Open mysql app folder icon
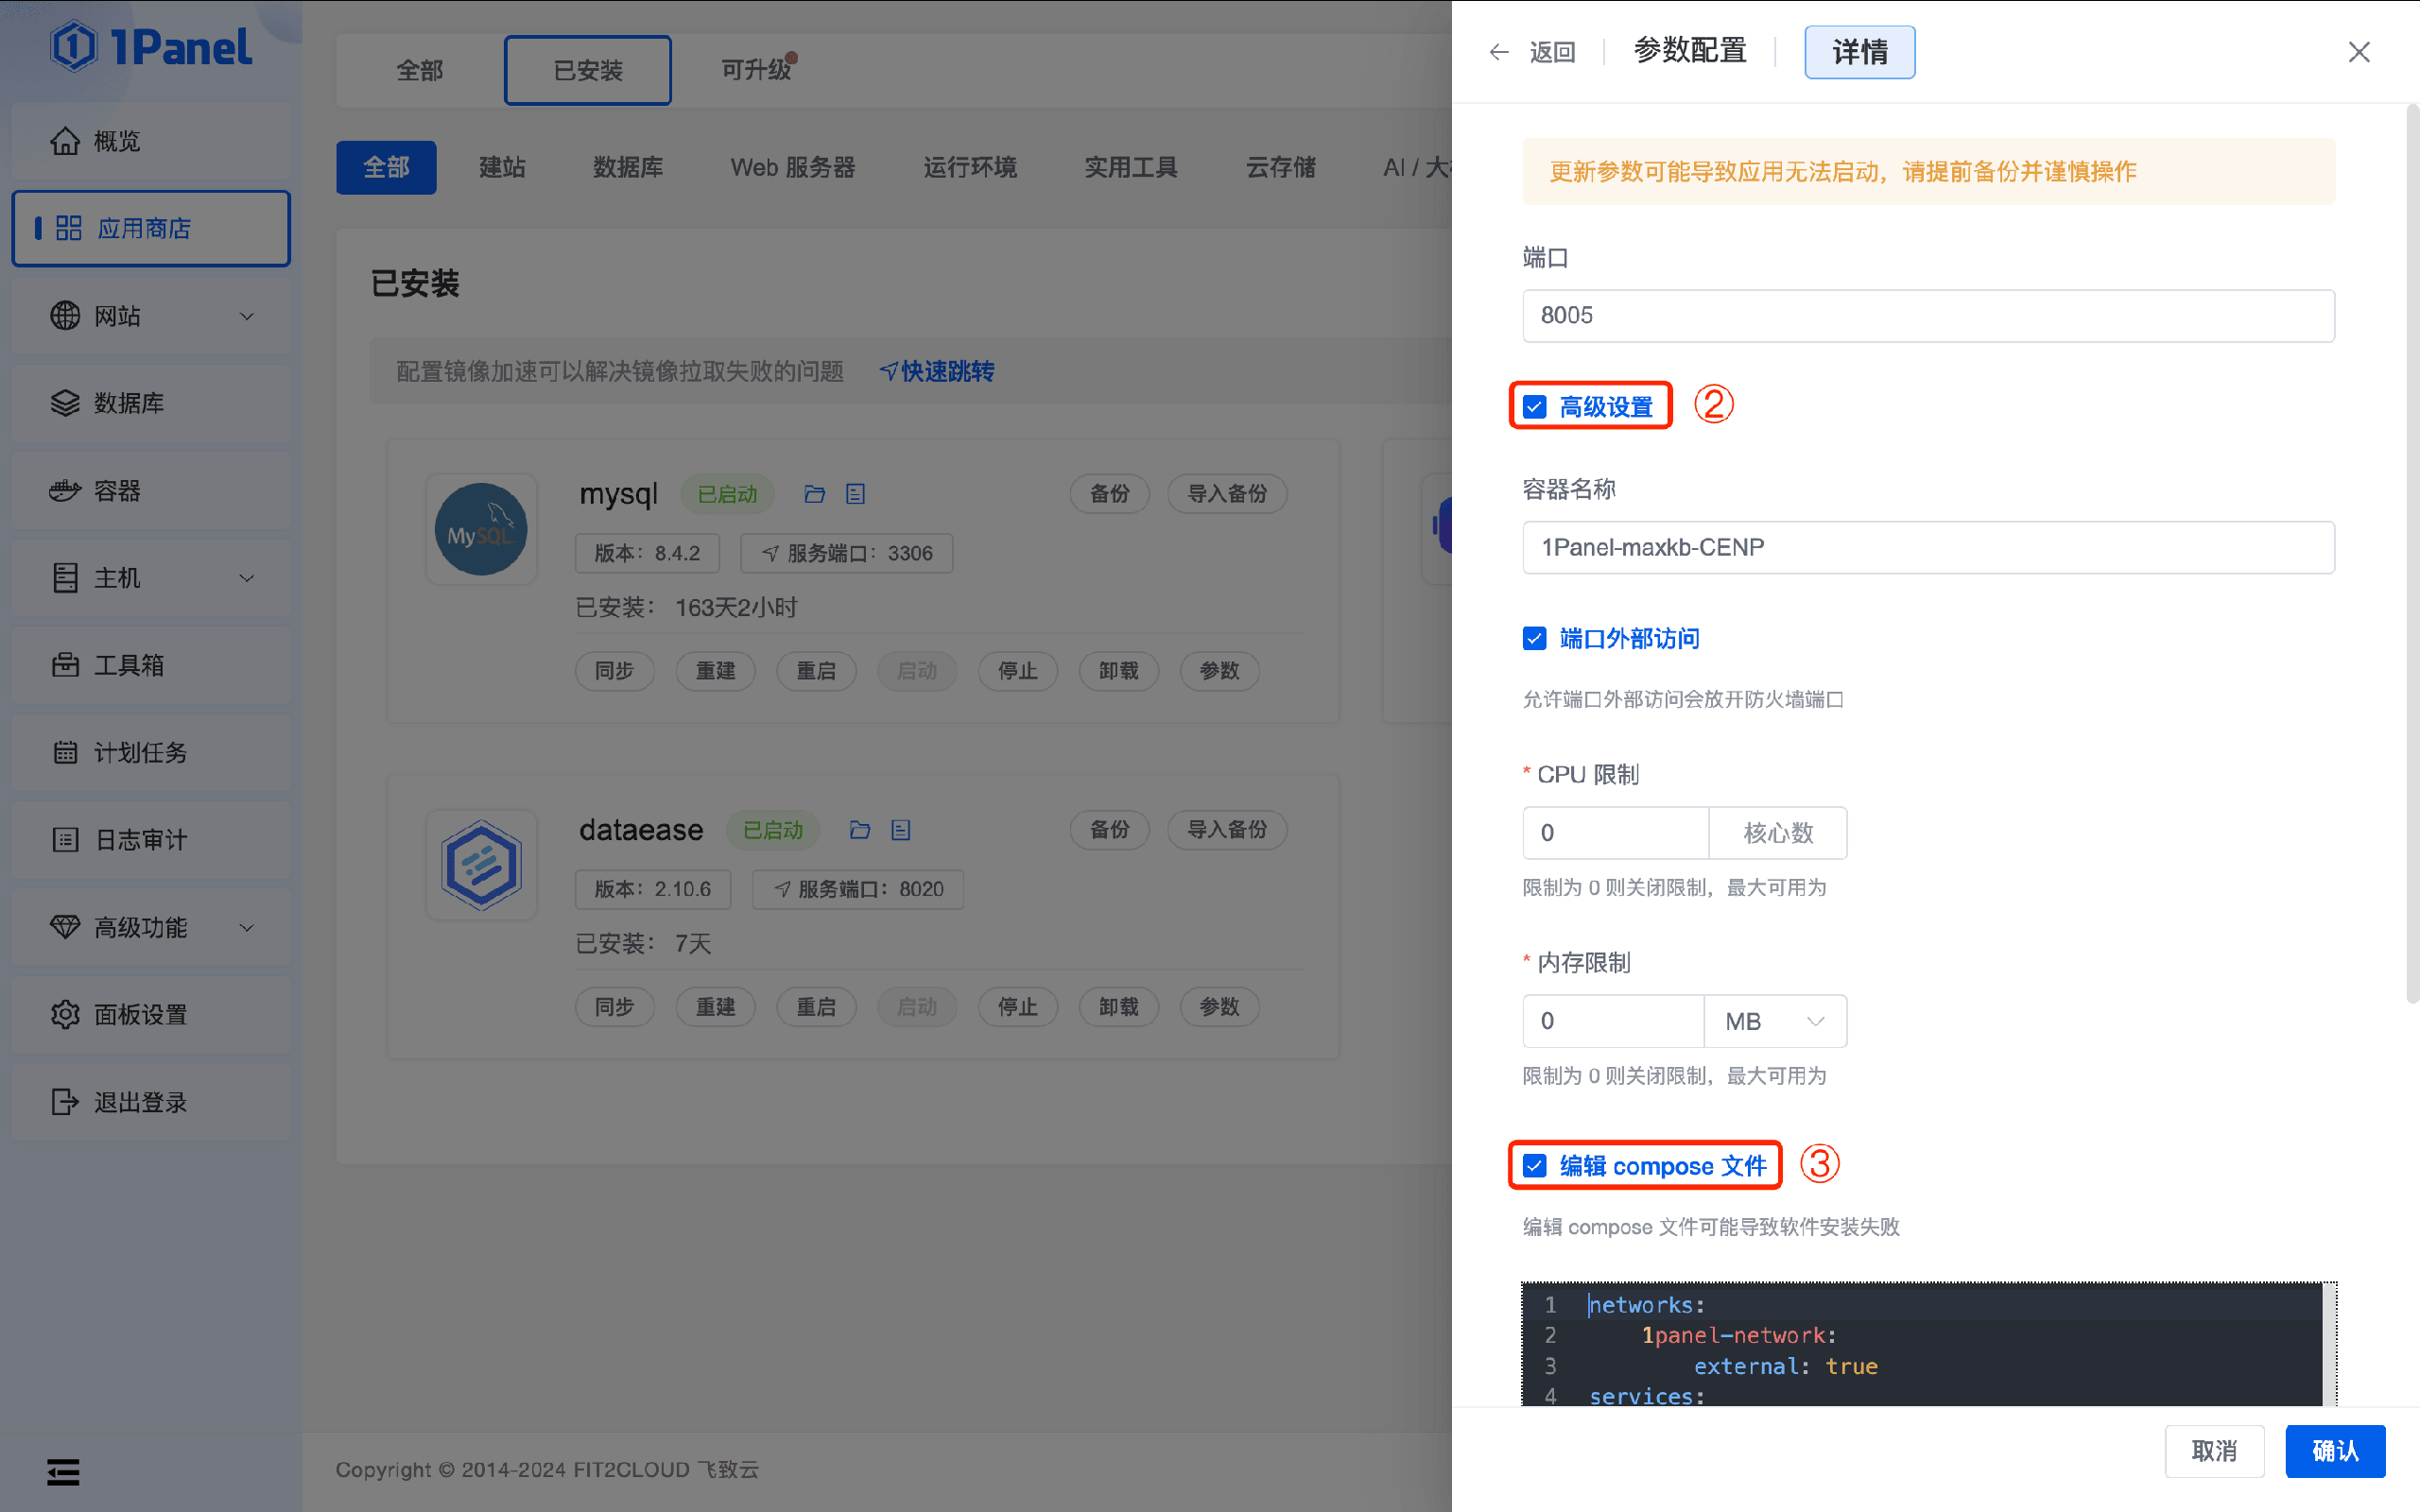Image resolution: width=2420 pixels, height=1512 pixels. coord(815,494)
